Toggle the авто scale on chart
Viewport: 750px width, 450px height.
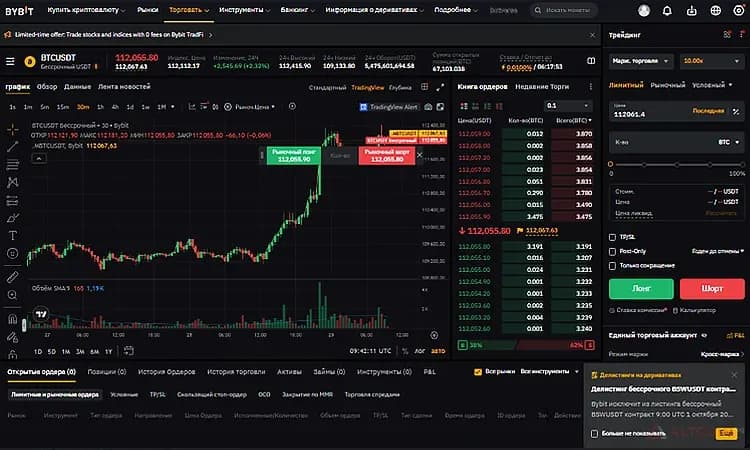(438, 351)
